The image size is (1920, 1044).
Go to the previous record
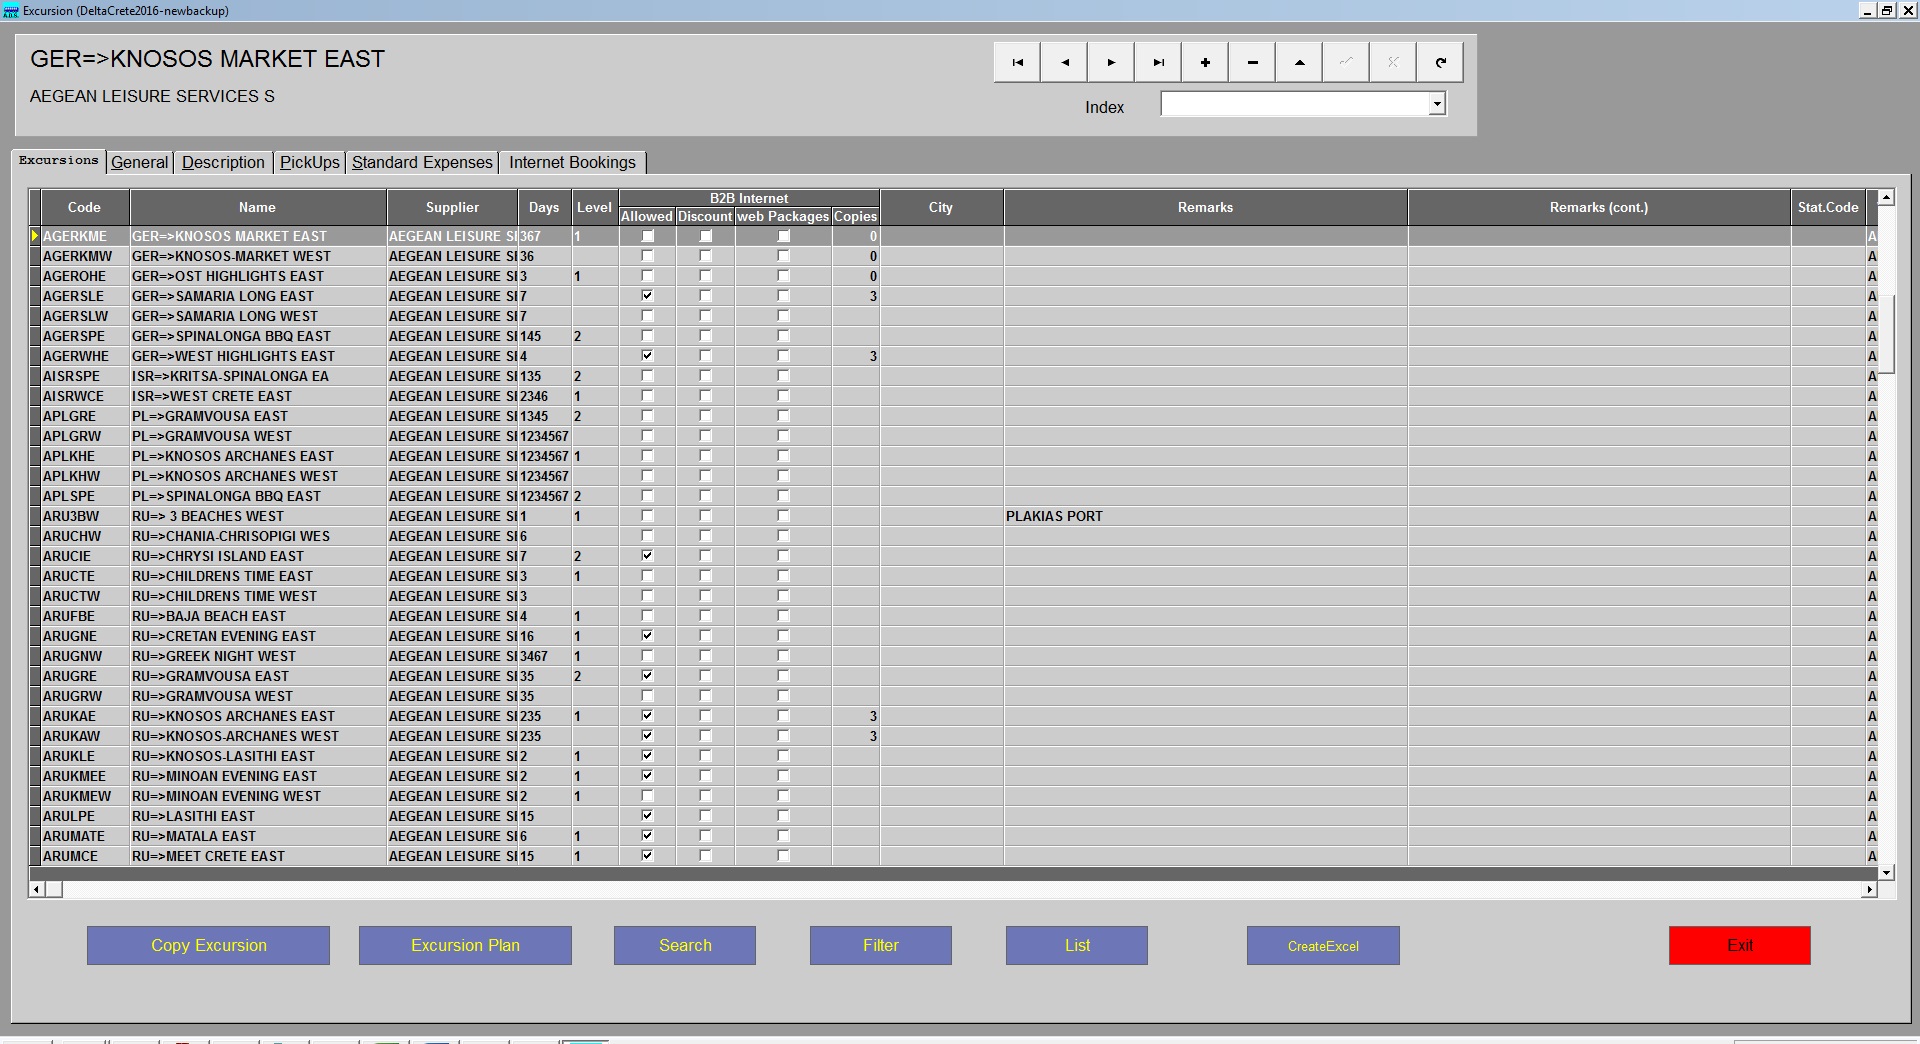point(1064,62)
